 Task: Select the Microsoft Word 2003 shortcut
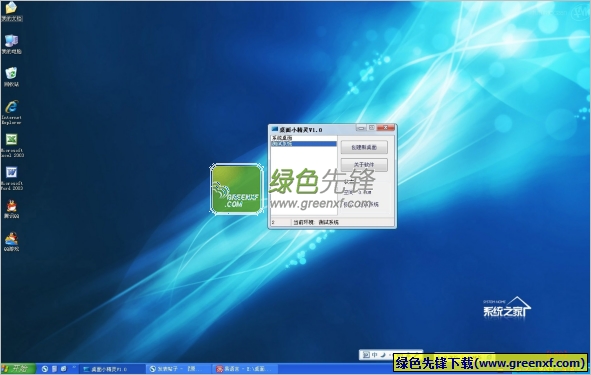pyautogui.click(x=12, y=178)
